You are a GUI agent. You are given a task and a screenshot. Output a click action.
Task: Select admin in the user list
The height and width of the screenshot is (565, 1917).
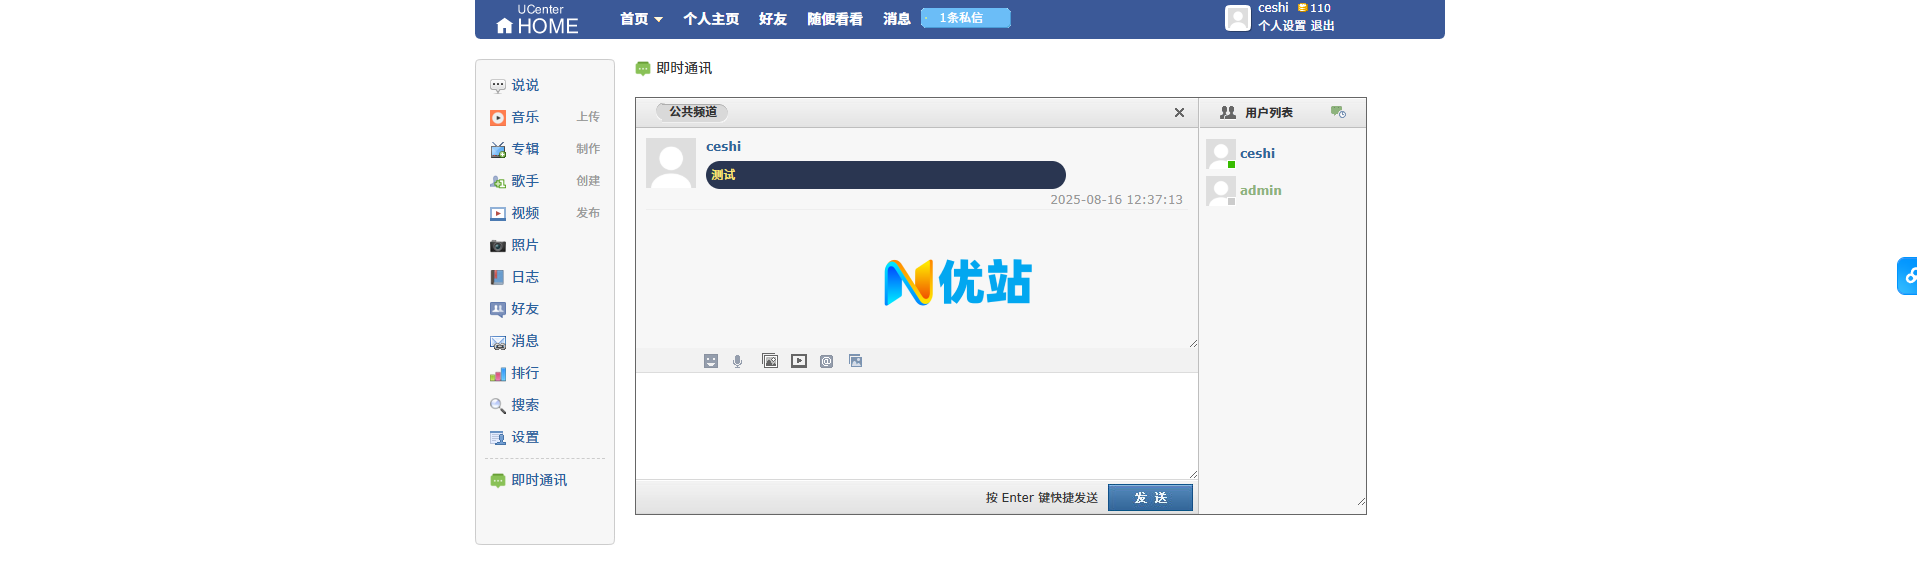pos(1260,190)
